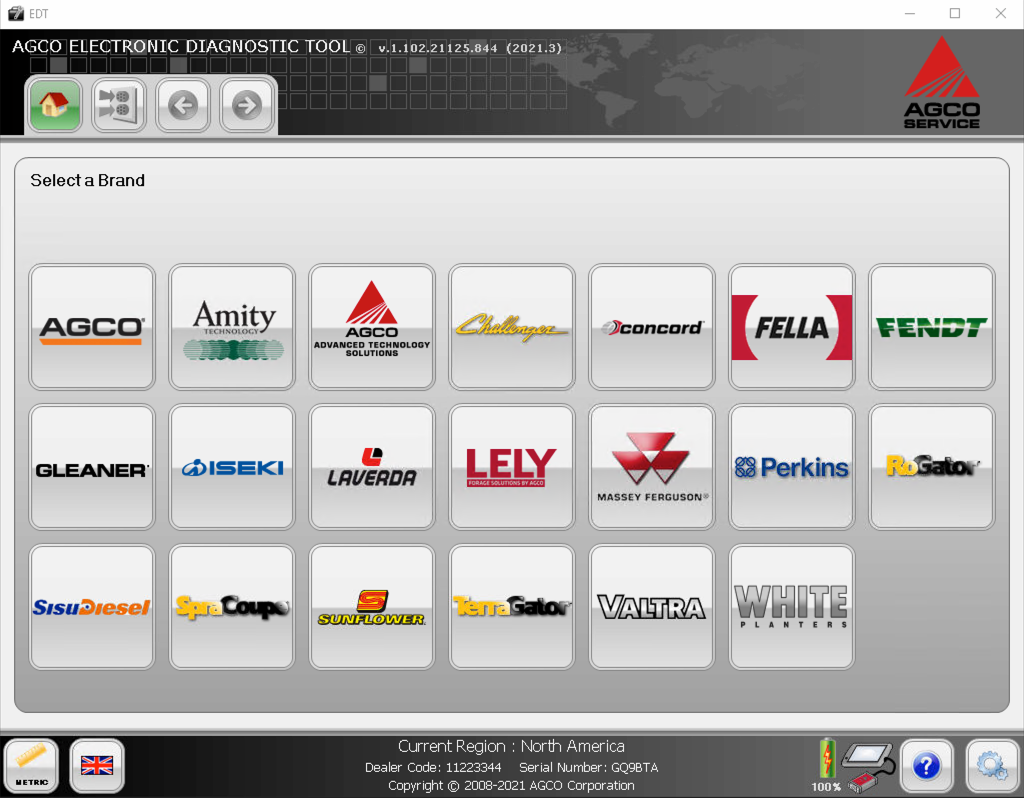Viewport: 1024px width, 798px height.
Task: Open the module transfer icon beside Home
Action: click(x=118, y=104)
